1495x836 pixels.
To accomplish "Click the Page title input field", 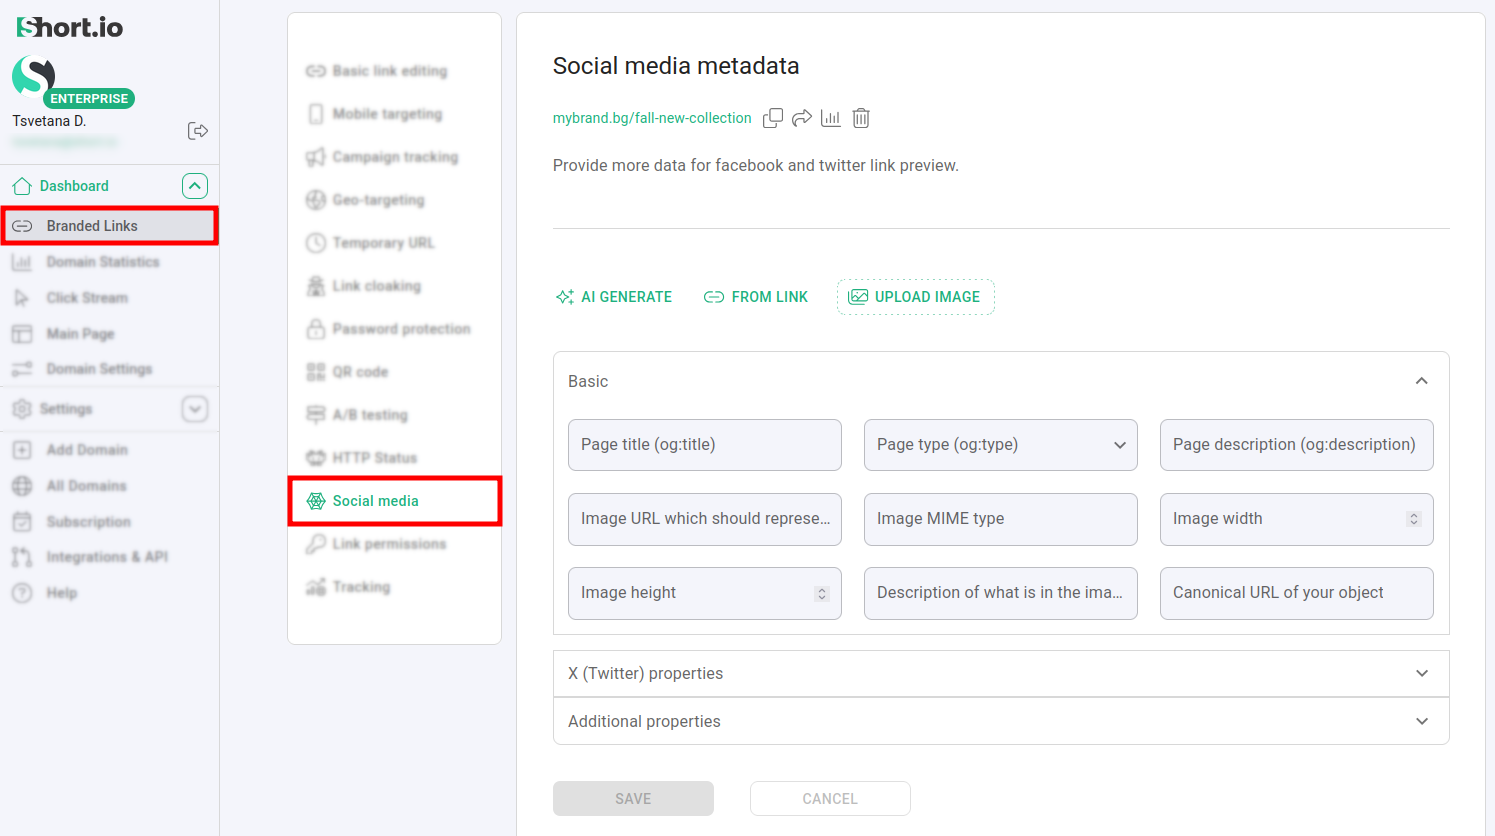I will pos(704,444).
